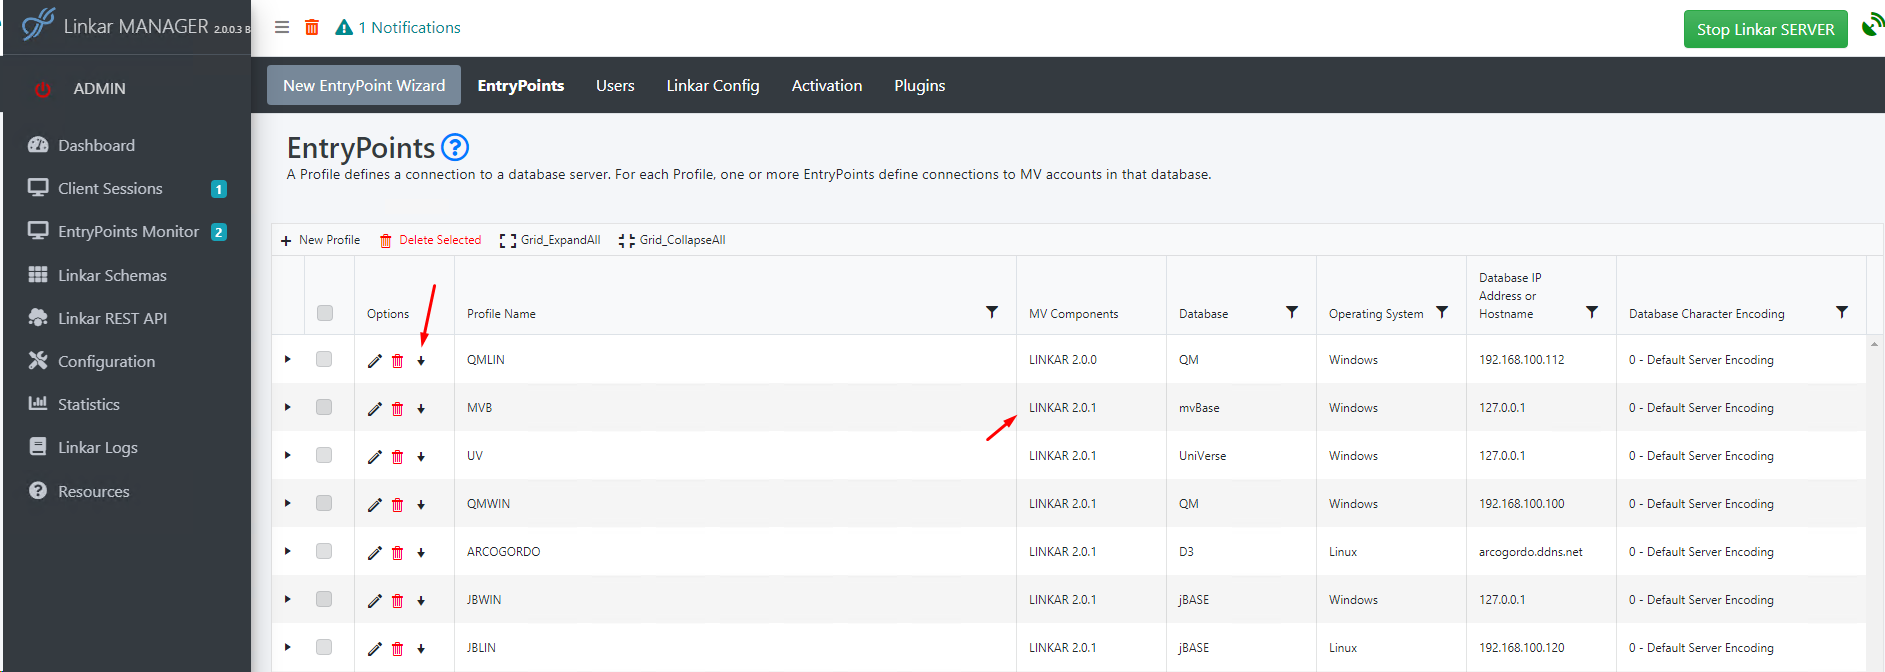Click the down arrow icon for ARCOGORDO
The height and width of the screenshot is (672, 1885).
[421, 553]
